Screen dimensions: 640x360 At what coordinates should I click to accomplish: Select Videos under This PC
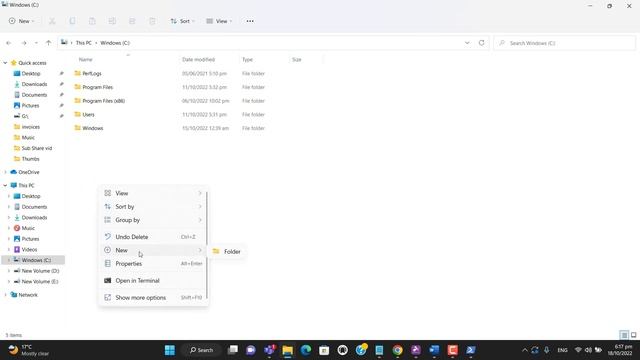(x=29, y=249)
